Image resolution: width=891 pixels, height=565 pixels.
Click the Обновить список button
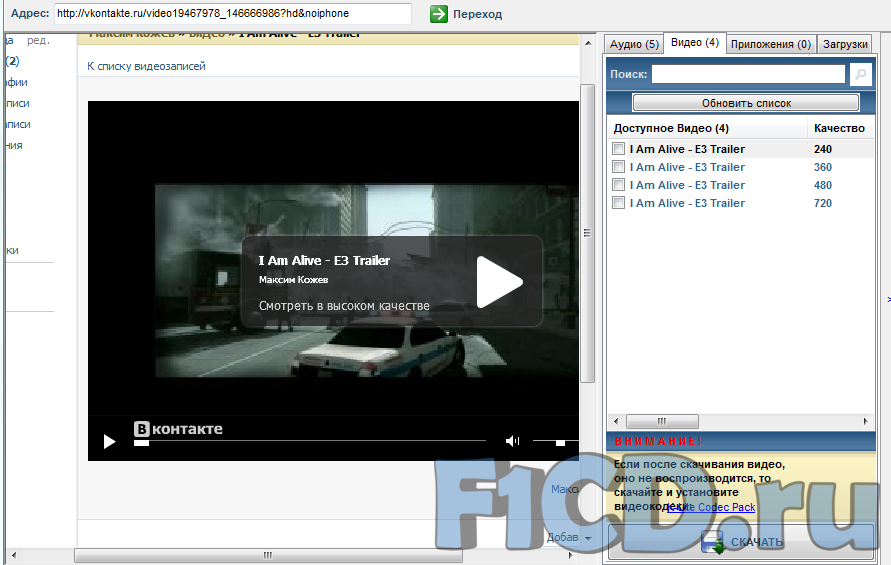click(746, 103)
